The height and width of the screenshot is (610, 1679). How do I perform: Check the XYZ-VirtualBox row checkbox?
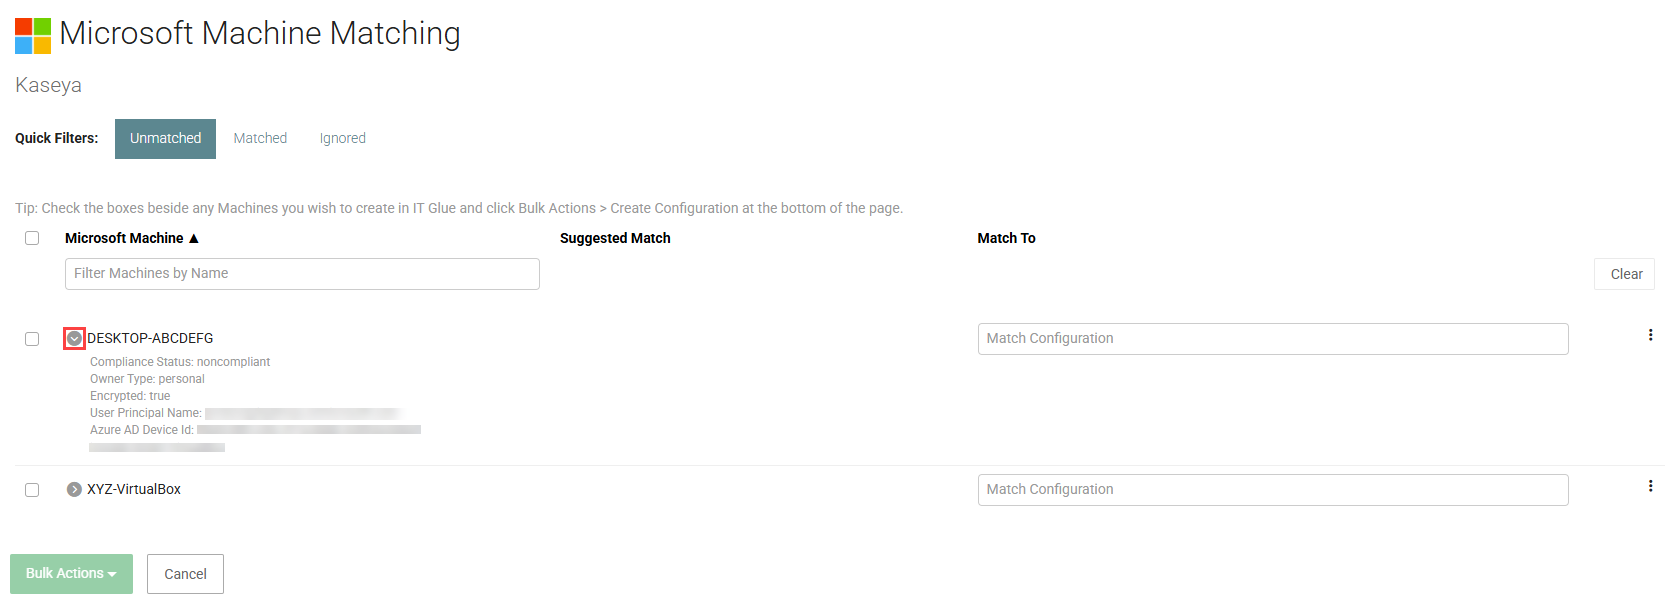tap(32, 490)
